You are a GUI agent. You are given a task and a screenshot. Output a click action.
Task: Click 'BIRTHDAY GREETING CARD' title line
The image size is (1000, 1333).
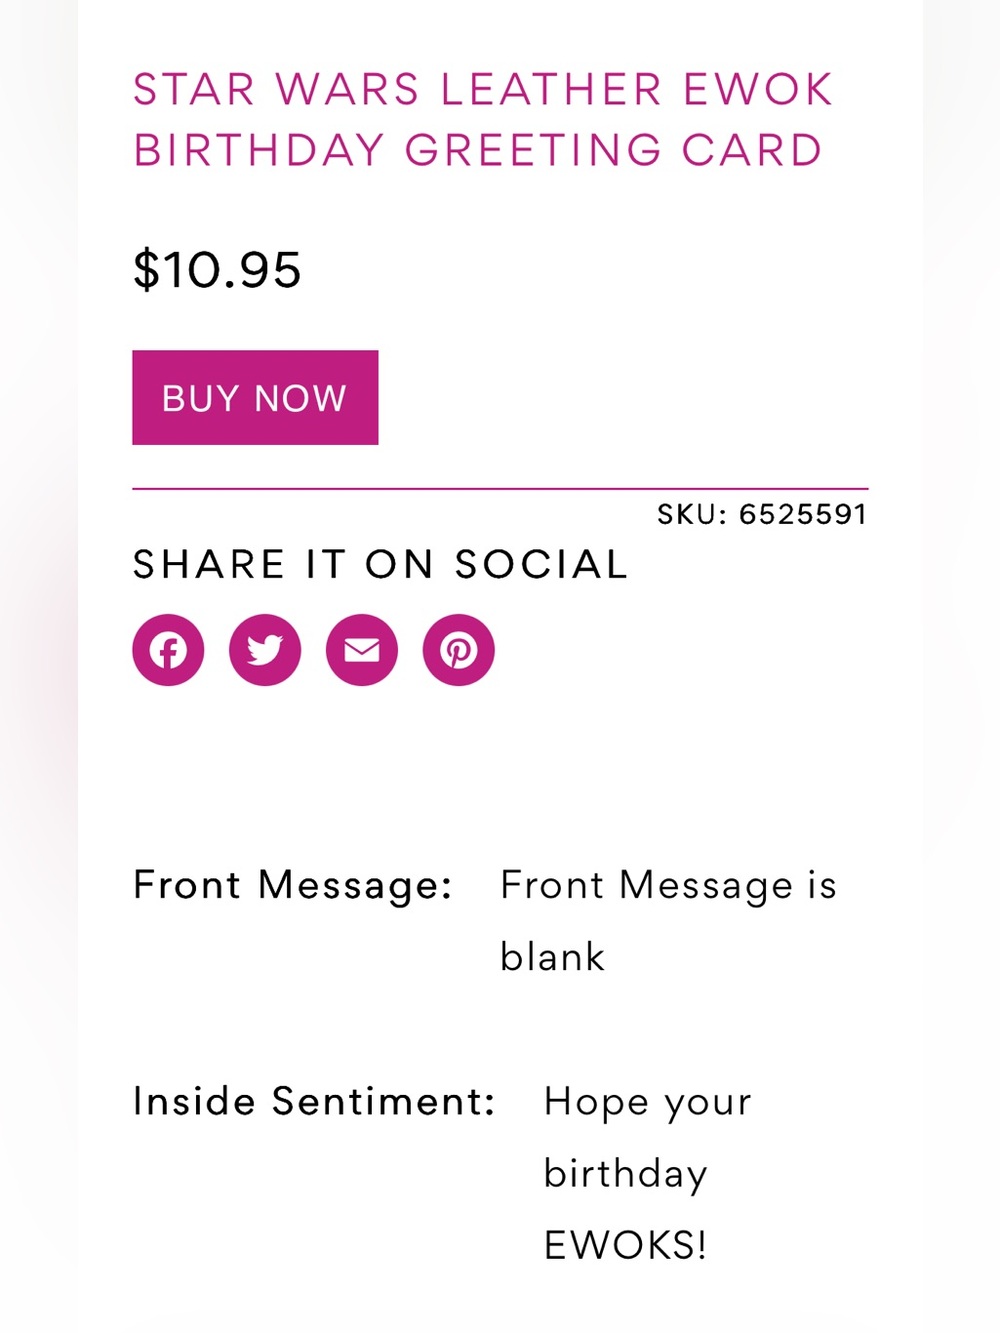click(478, 150)
